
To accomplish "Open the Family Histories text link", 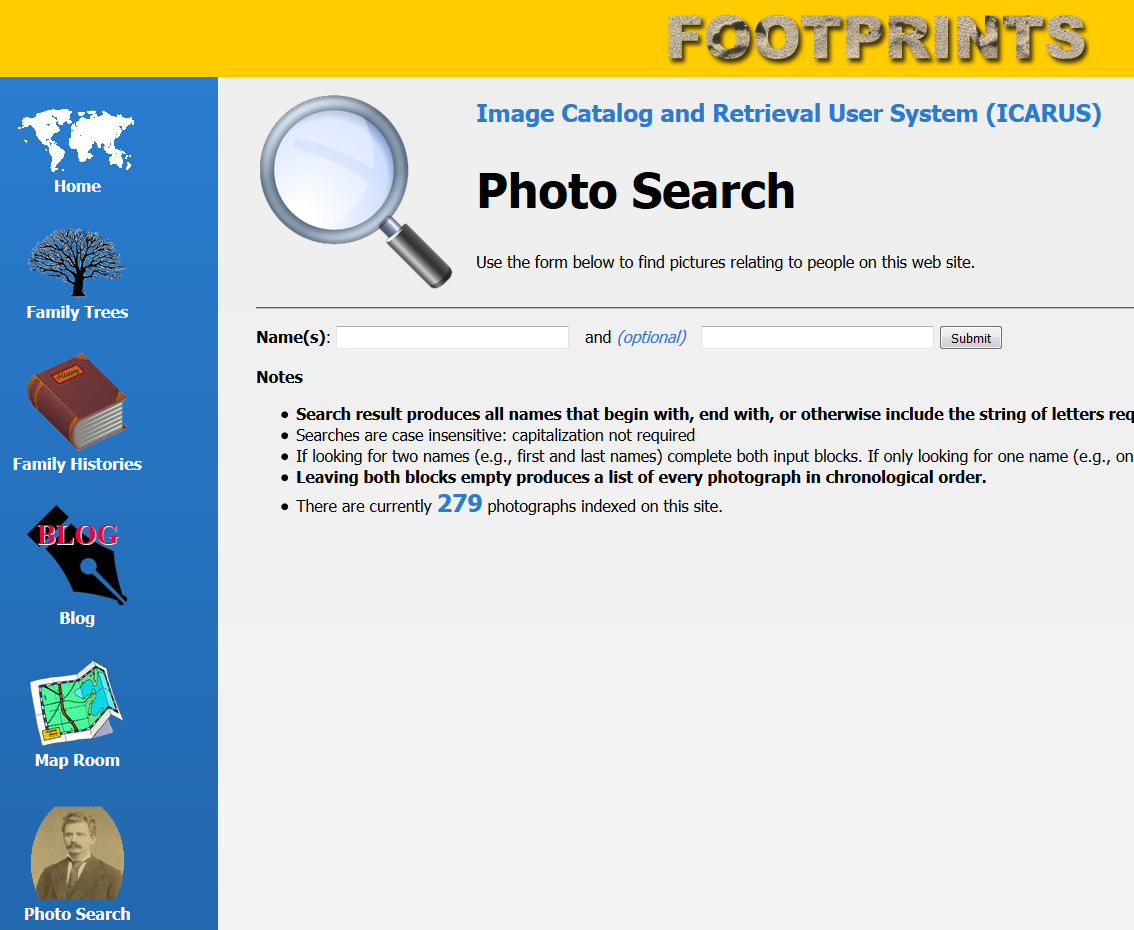I will point(77,464).
